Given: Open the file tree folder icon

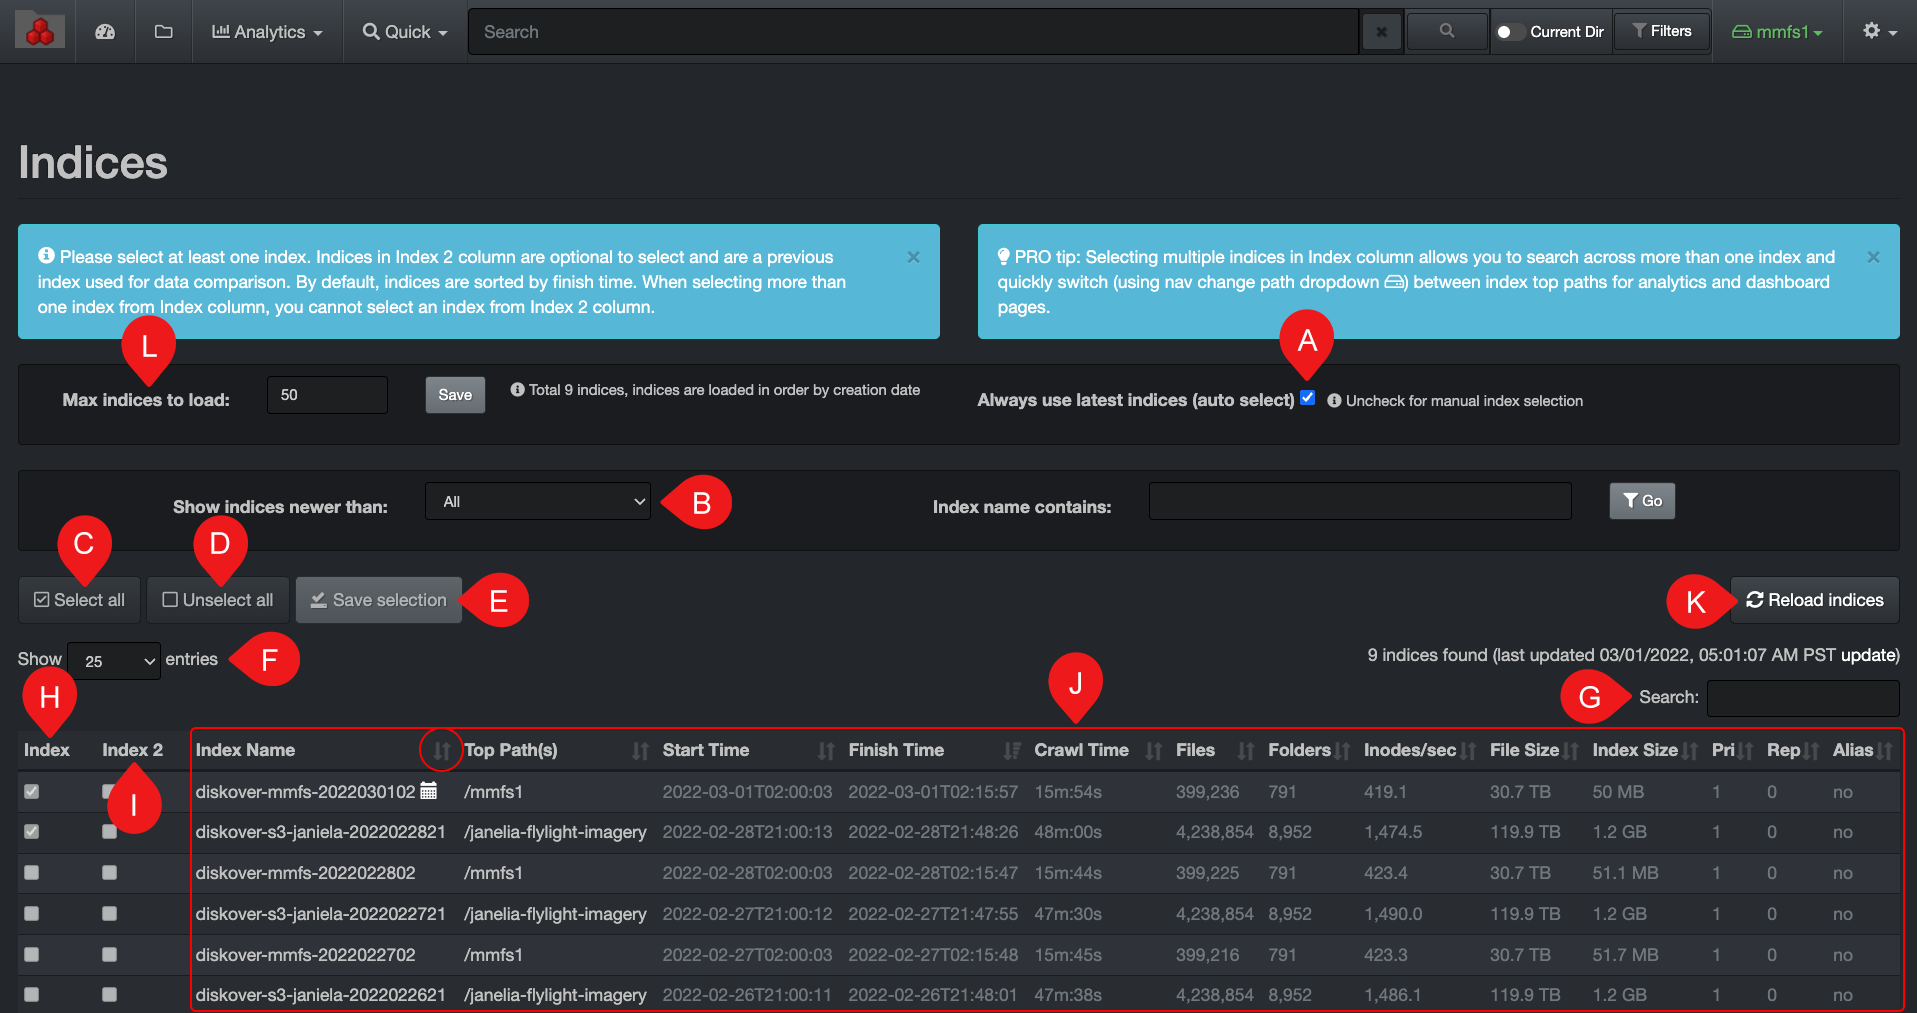Looking at the screenshot, I should point(164,32).
